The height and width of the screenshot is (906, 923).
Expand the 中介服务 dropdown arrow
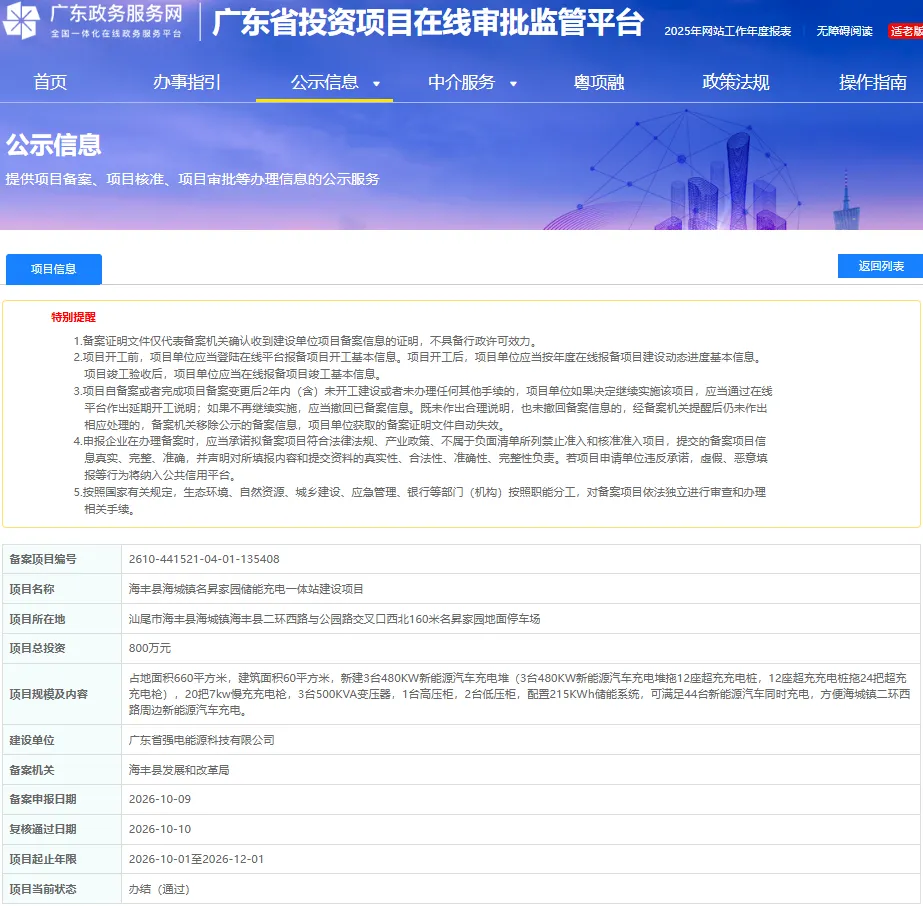pyautogui.click(x=513, y=84)
